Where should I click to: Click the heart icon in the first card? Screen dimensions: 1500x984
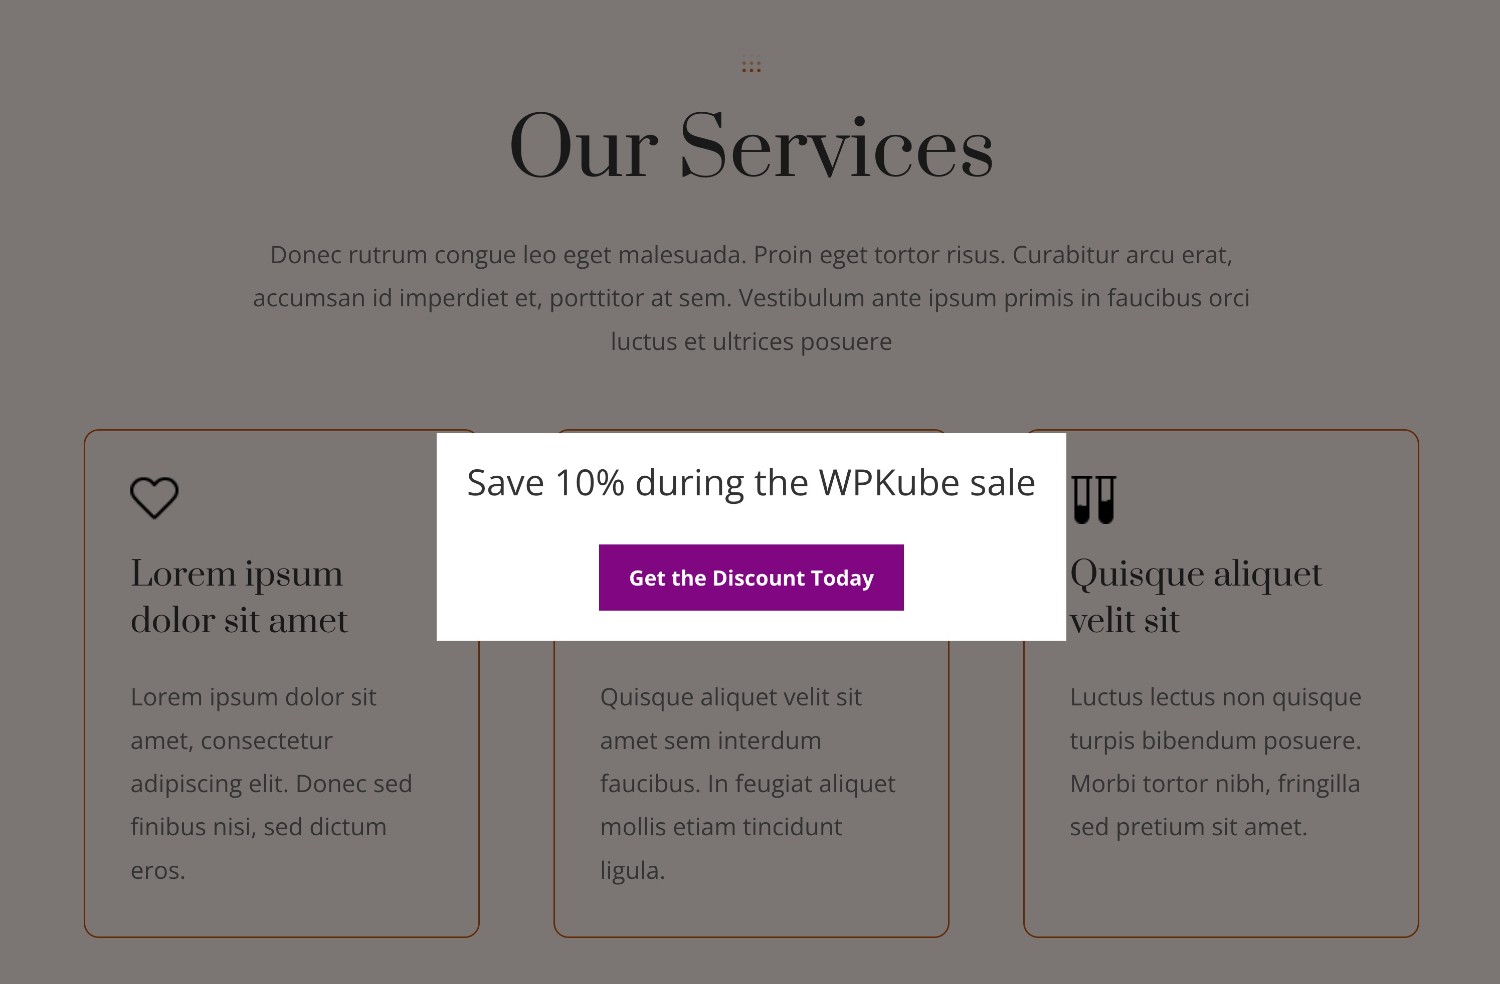click(x=154, y=497)
